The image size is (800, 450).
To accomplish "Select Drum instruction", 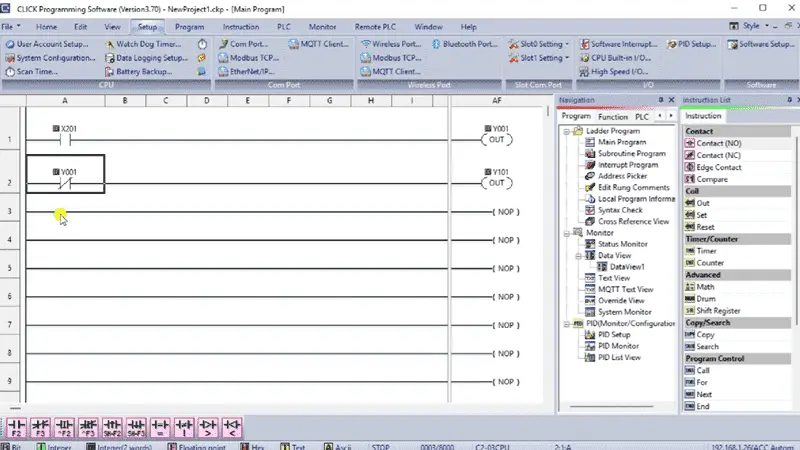I will [x=700, y=299].
